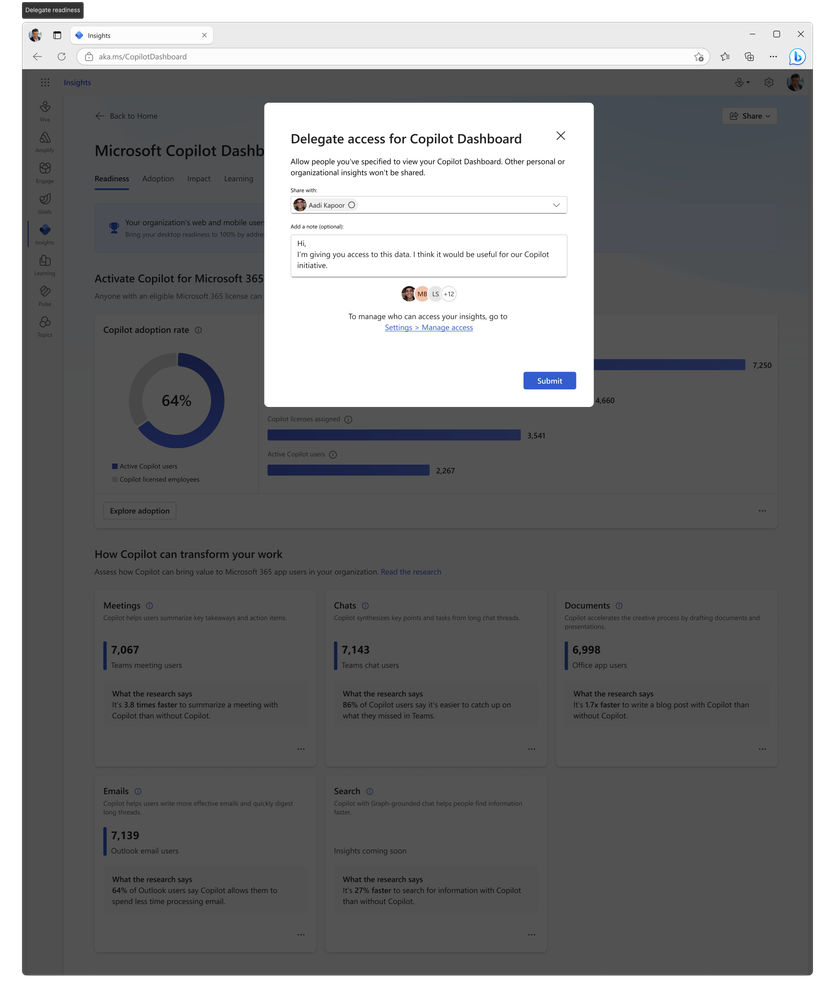The width and height of the screenshot is (835, 999).
Task: Switch to the Learning dashboard tab
Action: click(x=238, y=179)
